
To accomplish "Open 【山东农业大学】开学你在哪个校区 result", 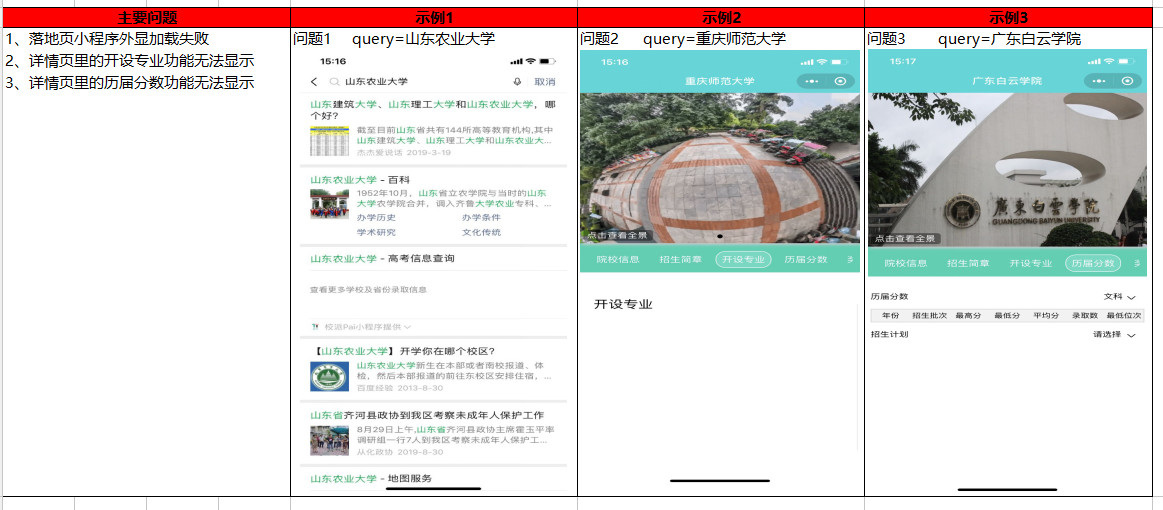I will tap(403, 351).
